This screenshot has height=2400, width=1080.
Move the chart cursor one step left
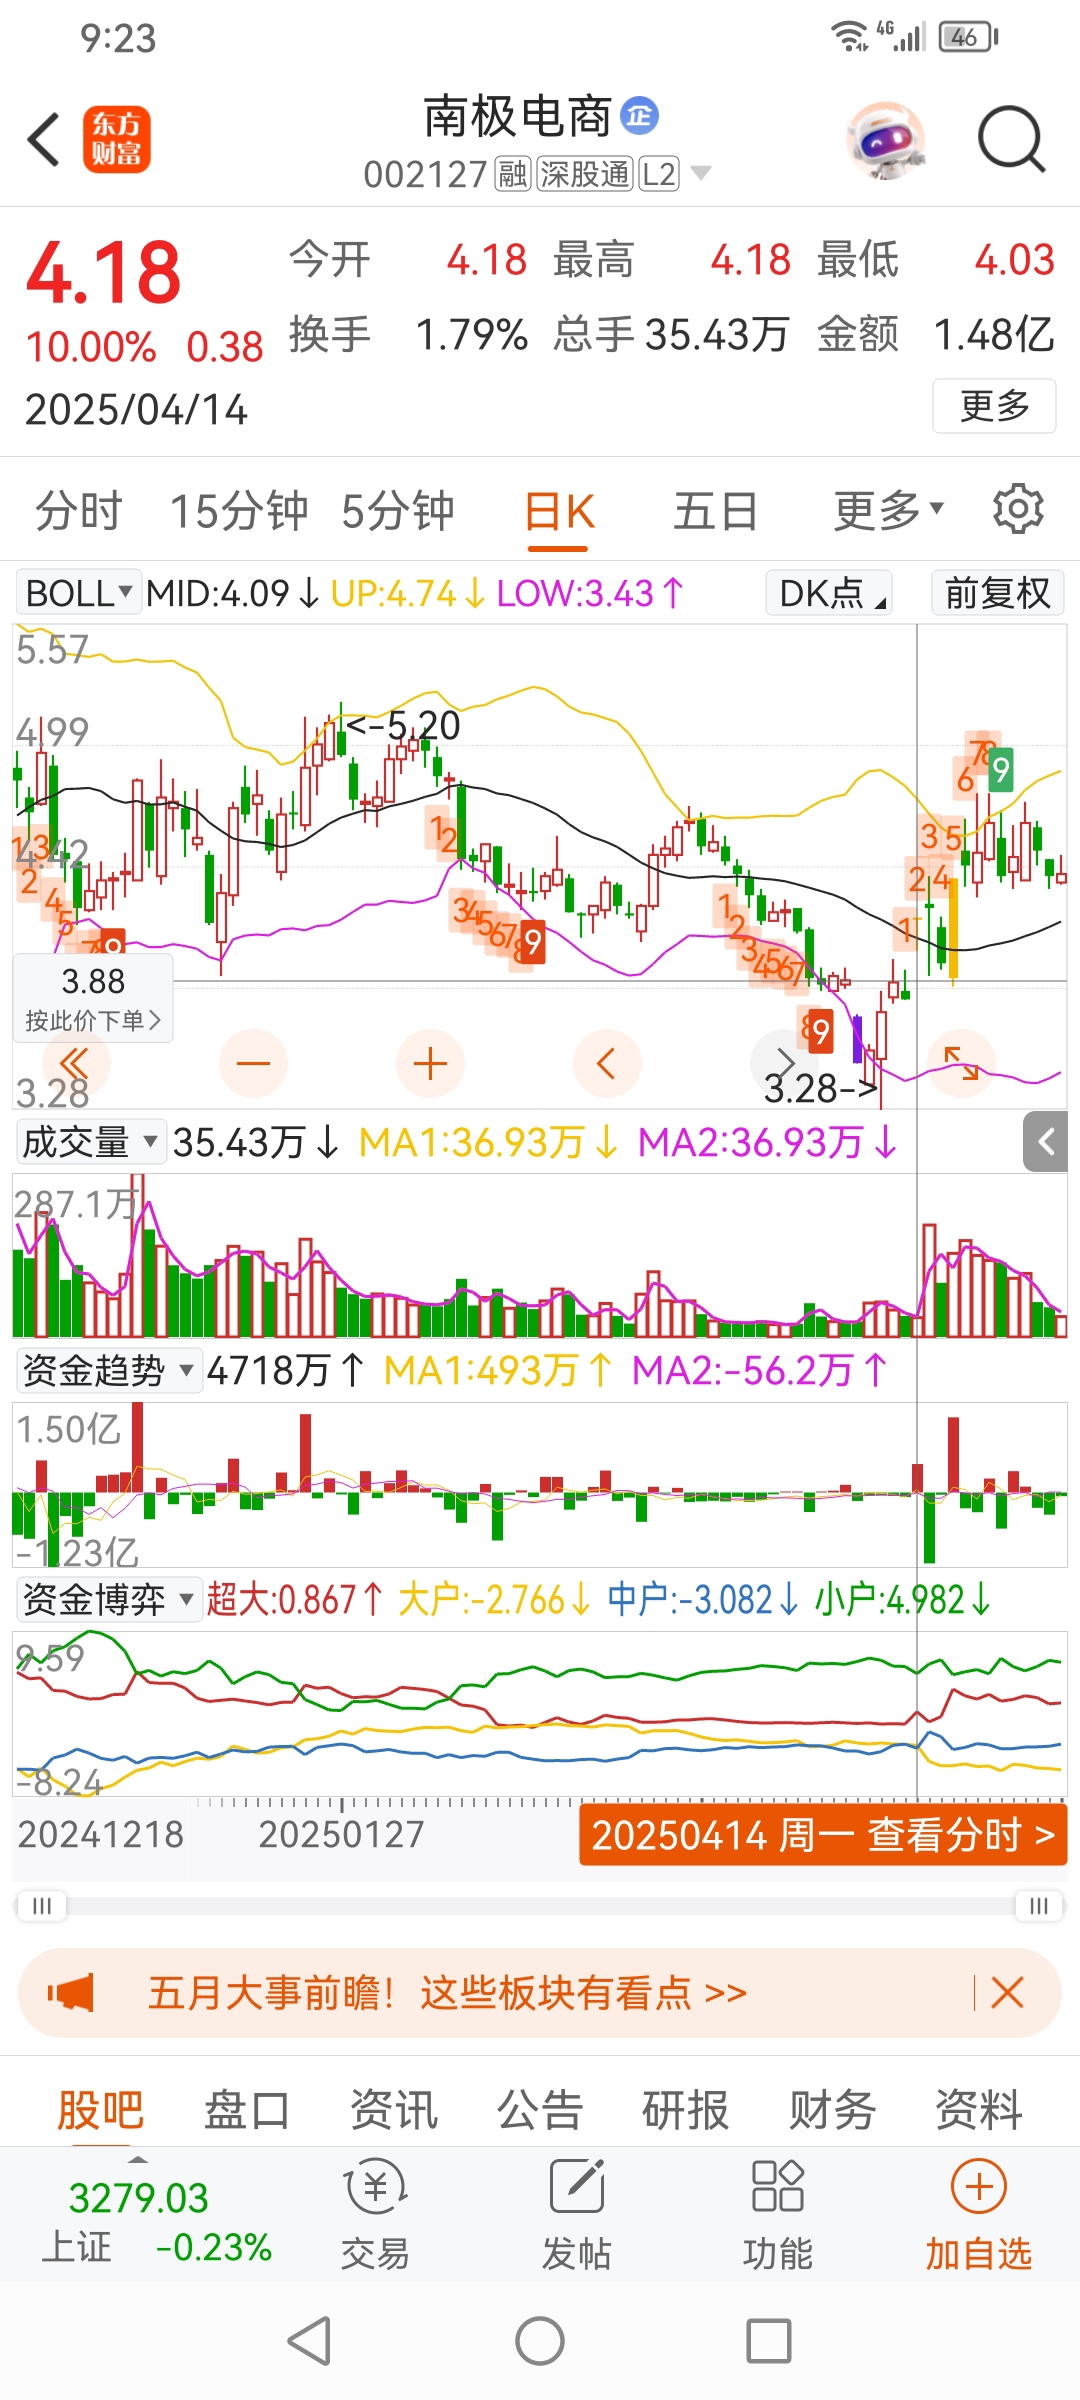point(607,1063)
